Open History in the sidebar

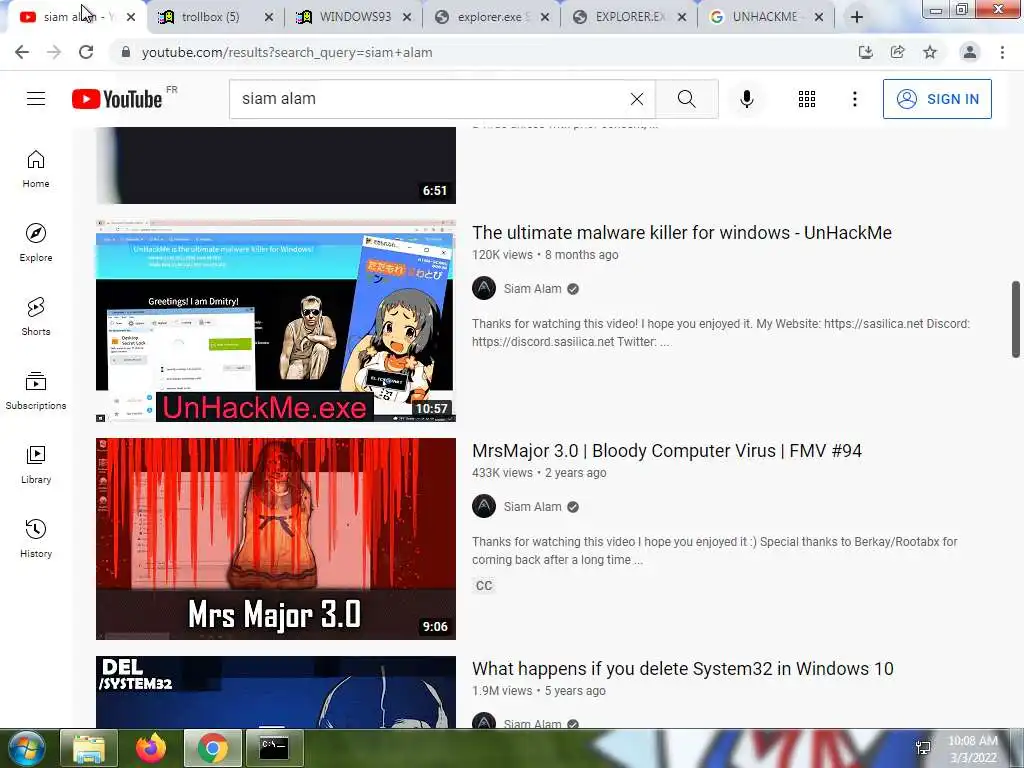click(x=36, y=538)
